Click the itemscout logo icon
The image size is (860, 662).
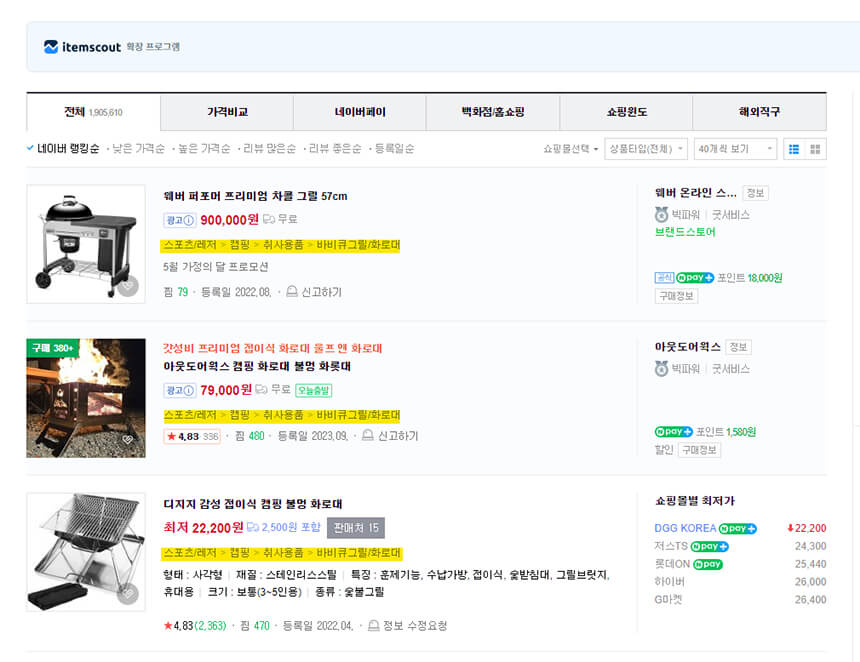coord(50,47)
